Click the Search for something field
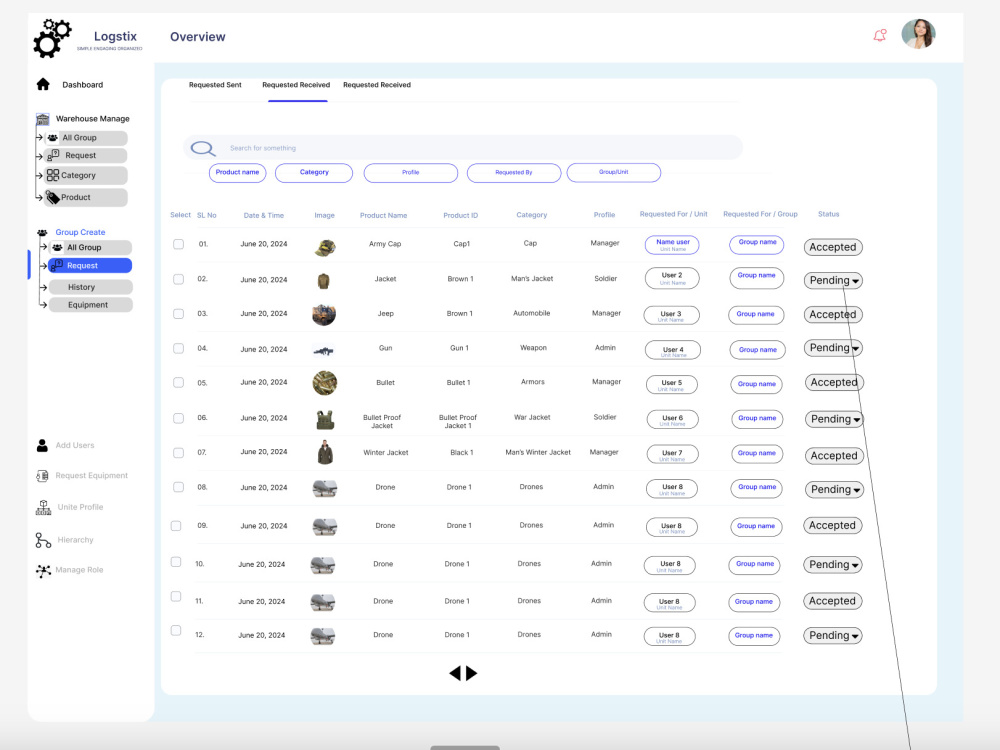Screen dimensions: 1000x750 click(x=463, y=148)
